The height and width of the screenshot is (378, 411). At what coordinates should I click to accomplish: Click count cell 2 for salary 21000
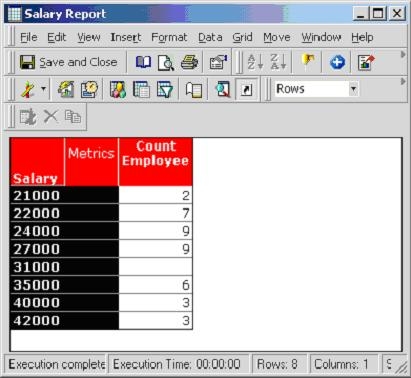(x=156, y=195)
